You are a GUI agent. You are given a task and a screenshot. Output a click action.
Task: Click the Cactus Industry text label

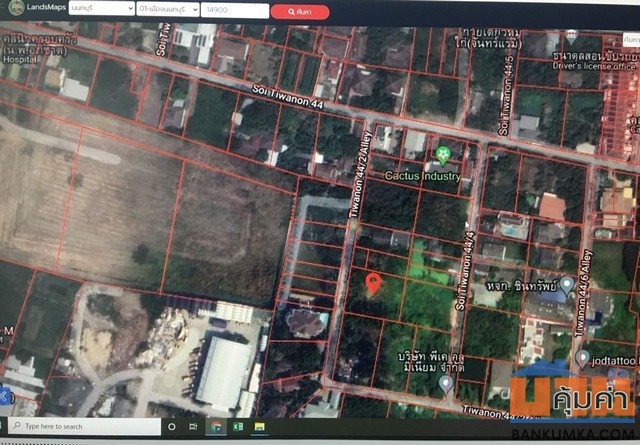point(422,176)
